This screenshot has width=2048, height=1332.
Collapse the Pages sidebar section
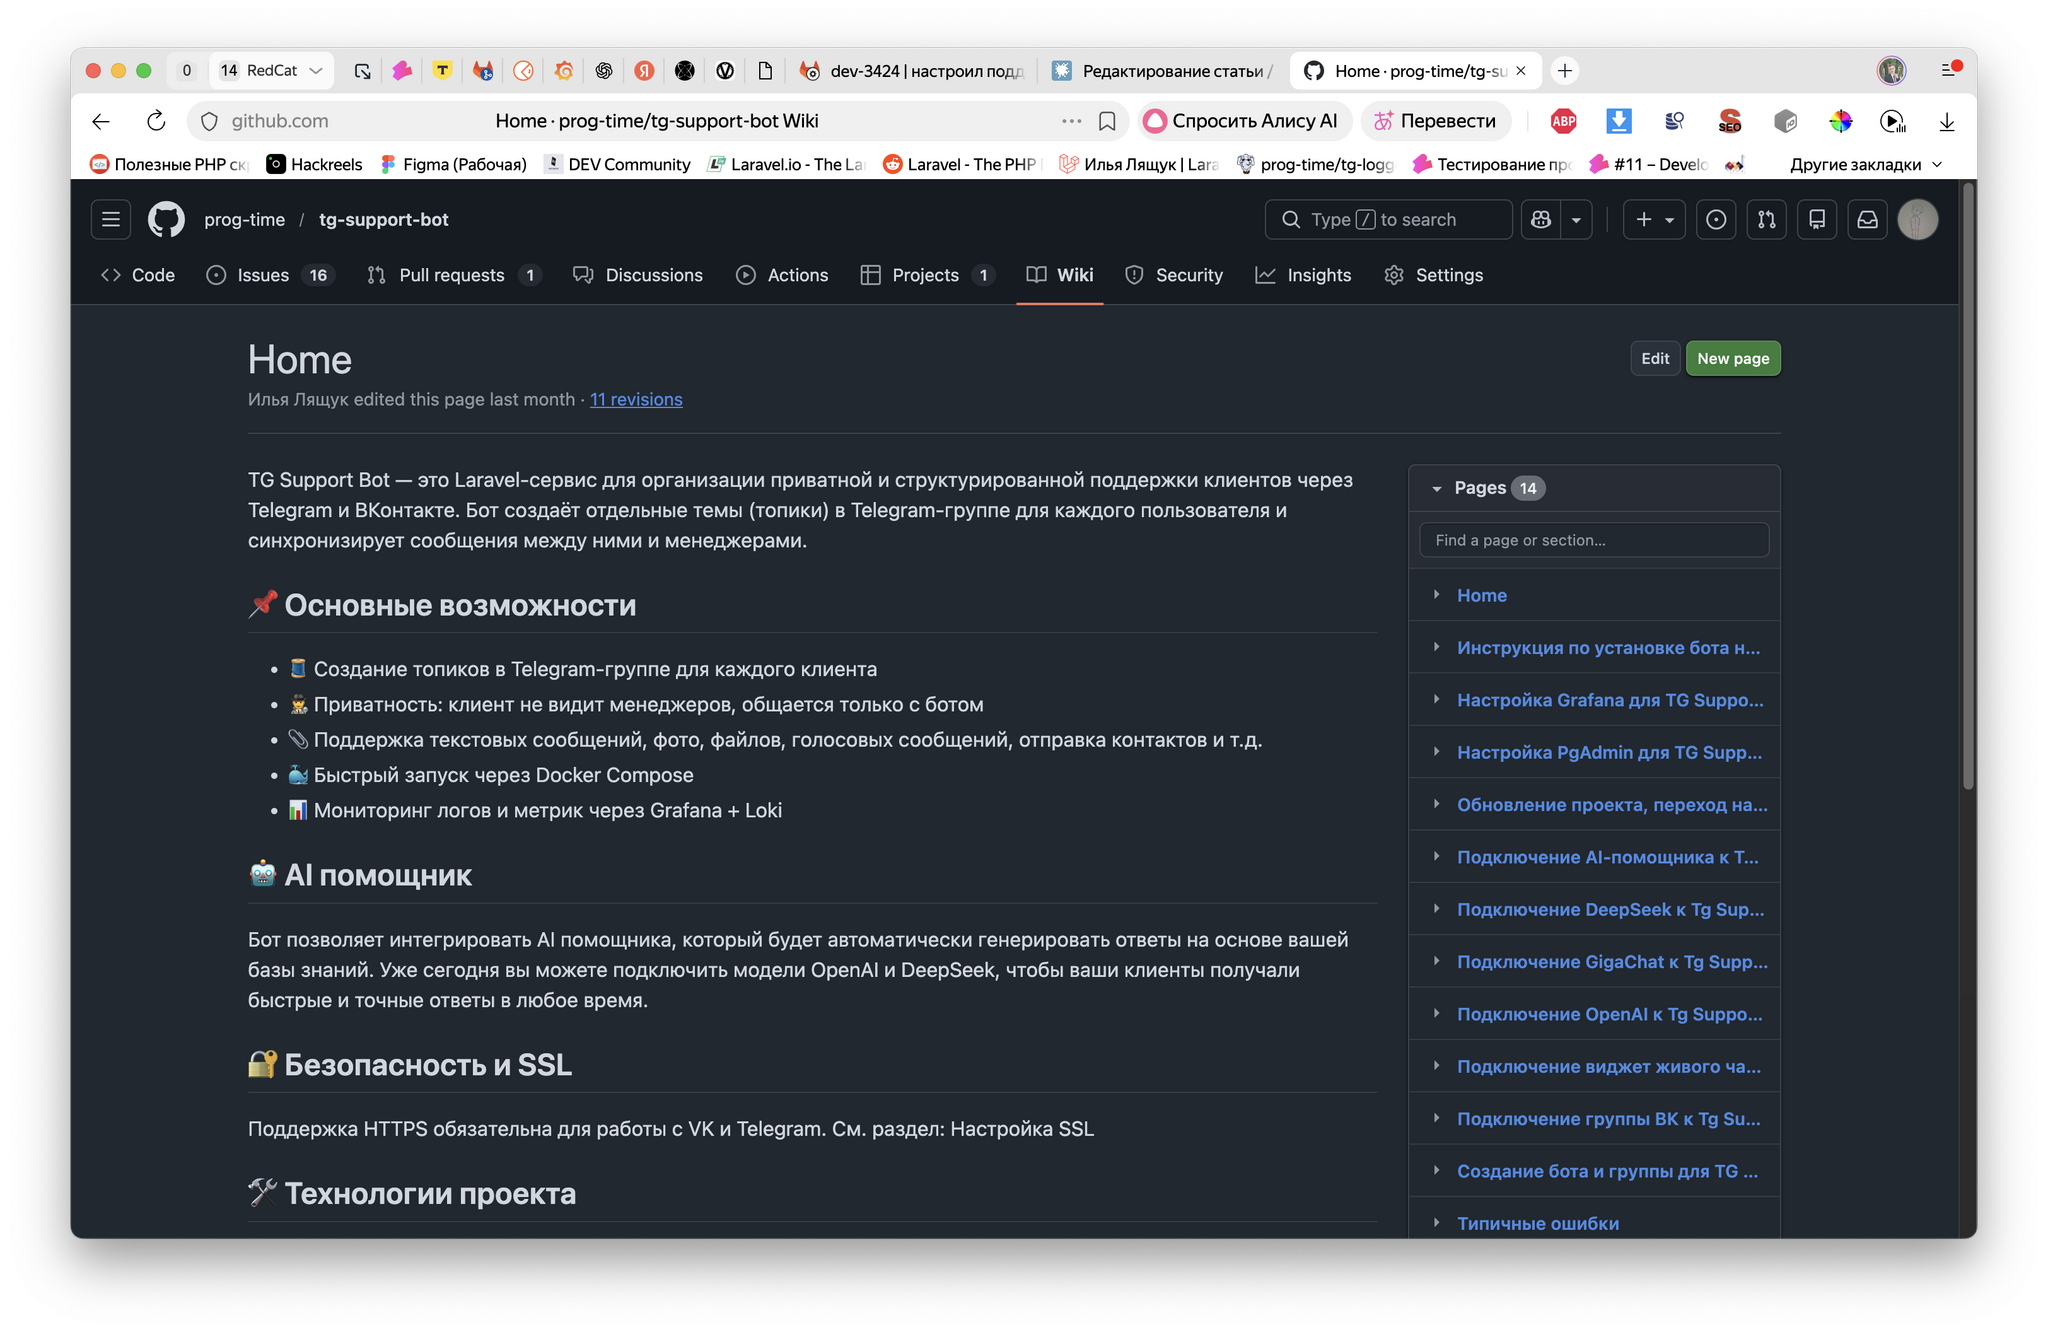[1437, 489]
